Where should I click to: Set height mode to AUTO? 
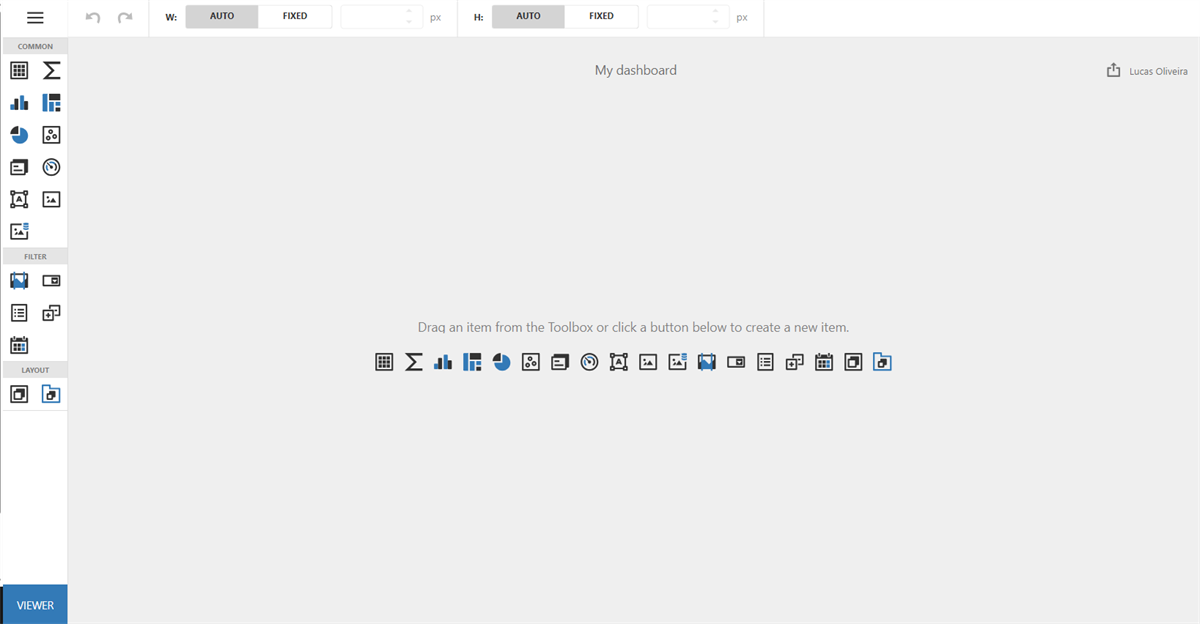click(528, 16)
